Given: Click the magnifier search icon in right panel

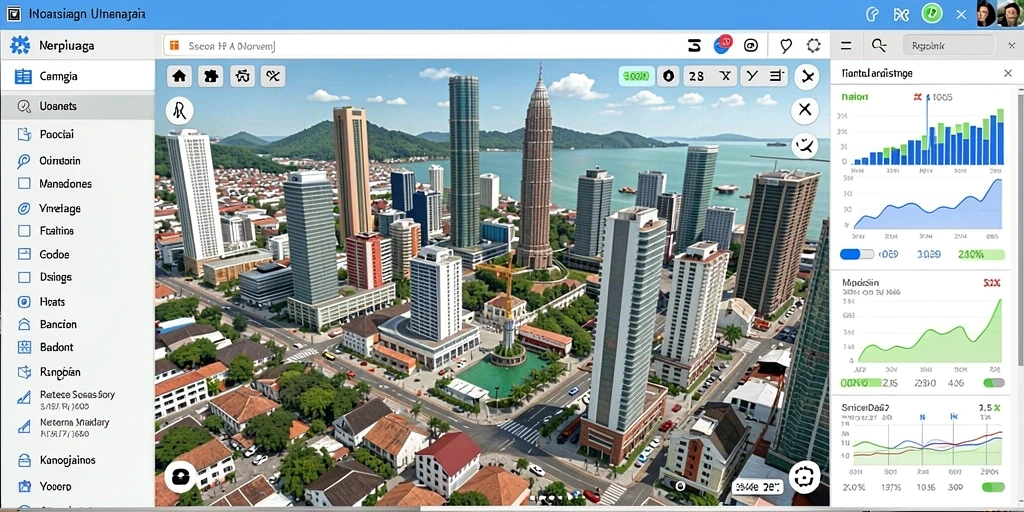Looking at the screenshot, I should [879, 46].
